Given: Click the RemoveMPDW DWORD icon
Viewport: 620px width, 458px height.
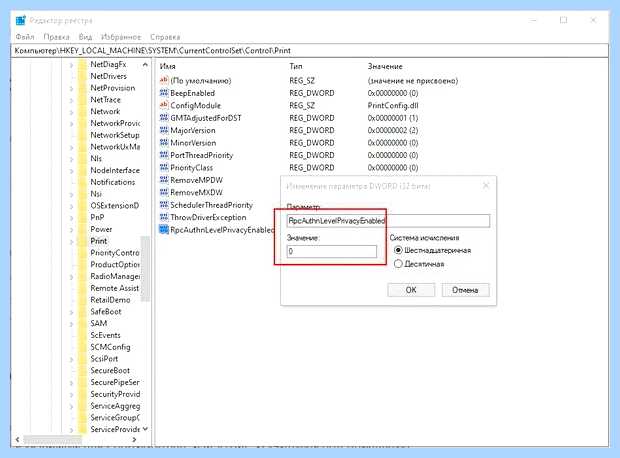Looking at the screenshot, I should 164,180.
